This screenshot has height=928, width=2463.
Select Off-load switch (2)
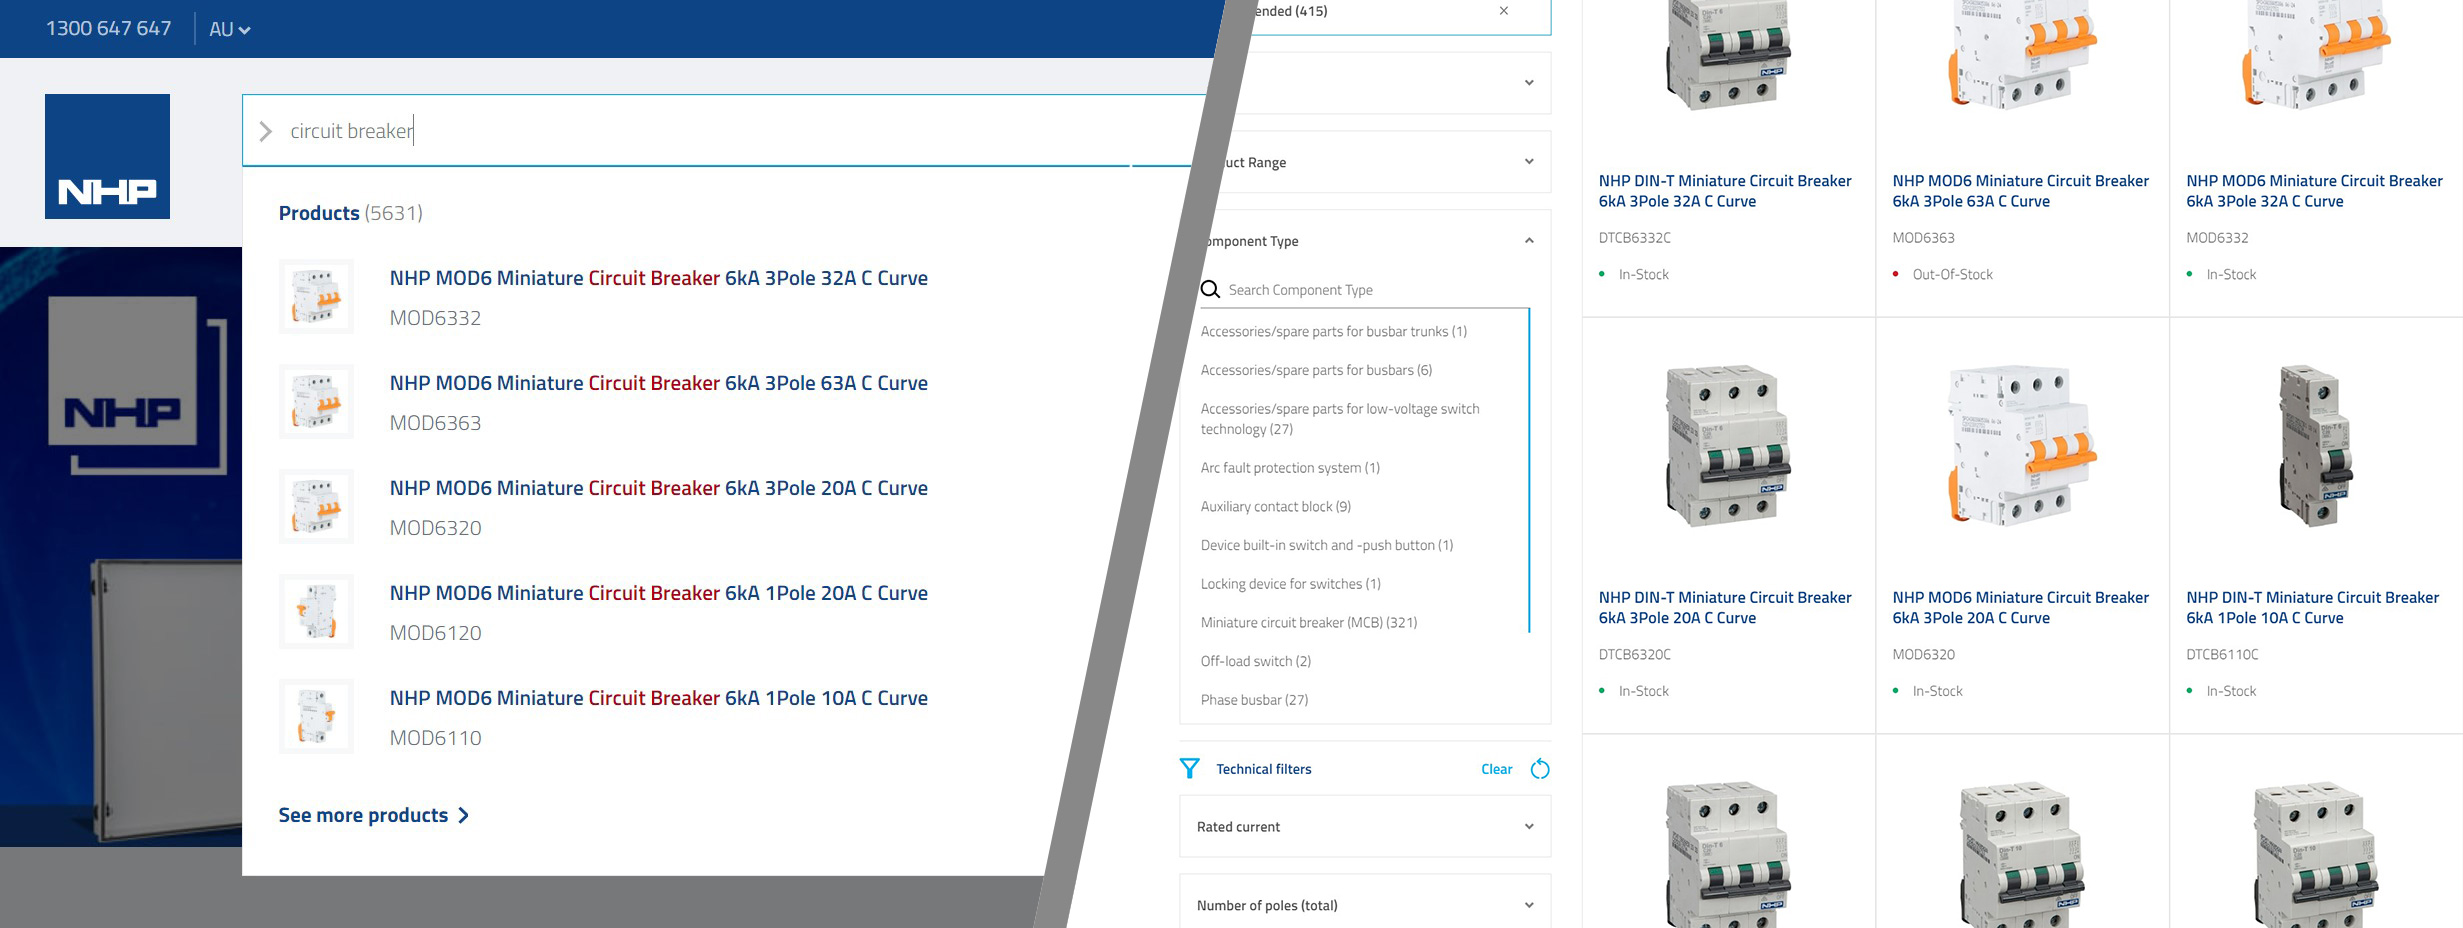1256,661
